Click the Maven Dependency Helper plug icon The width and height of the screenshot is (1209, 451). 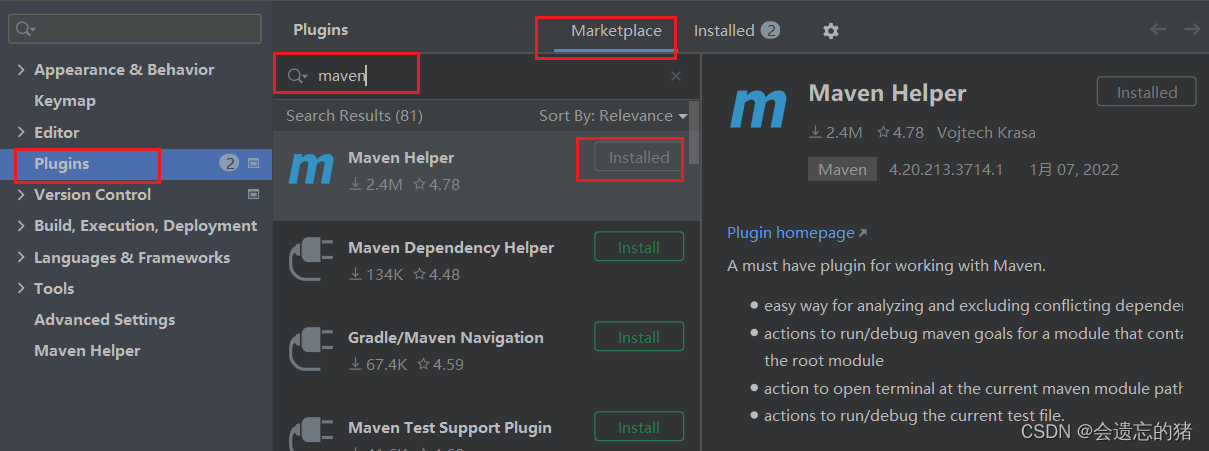click(x=310, y=259)
